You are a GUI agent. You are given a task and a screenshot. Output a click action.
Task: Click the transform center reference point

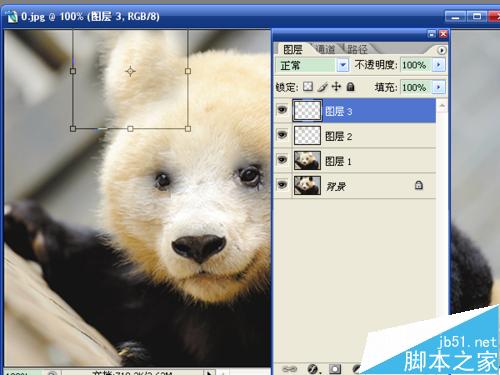click(x=130, y=71)
